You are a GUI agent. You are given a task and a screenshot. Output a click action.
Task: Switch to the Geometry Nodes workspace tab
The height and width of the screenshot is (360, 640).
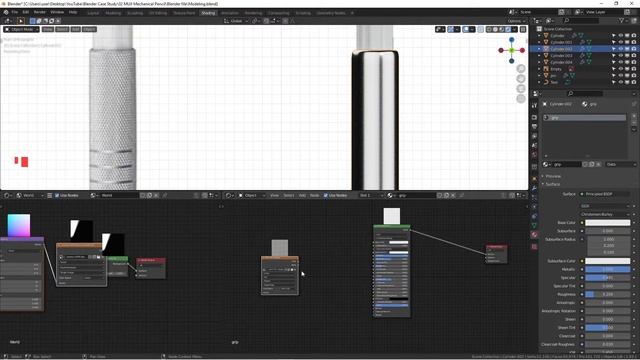coord(331,13)
